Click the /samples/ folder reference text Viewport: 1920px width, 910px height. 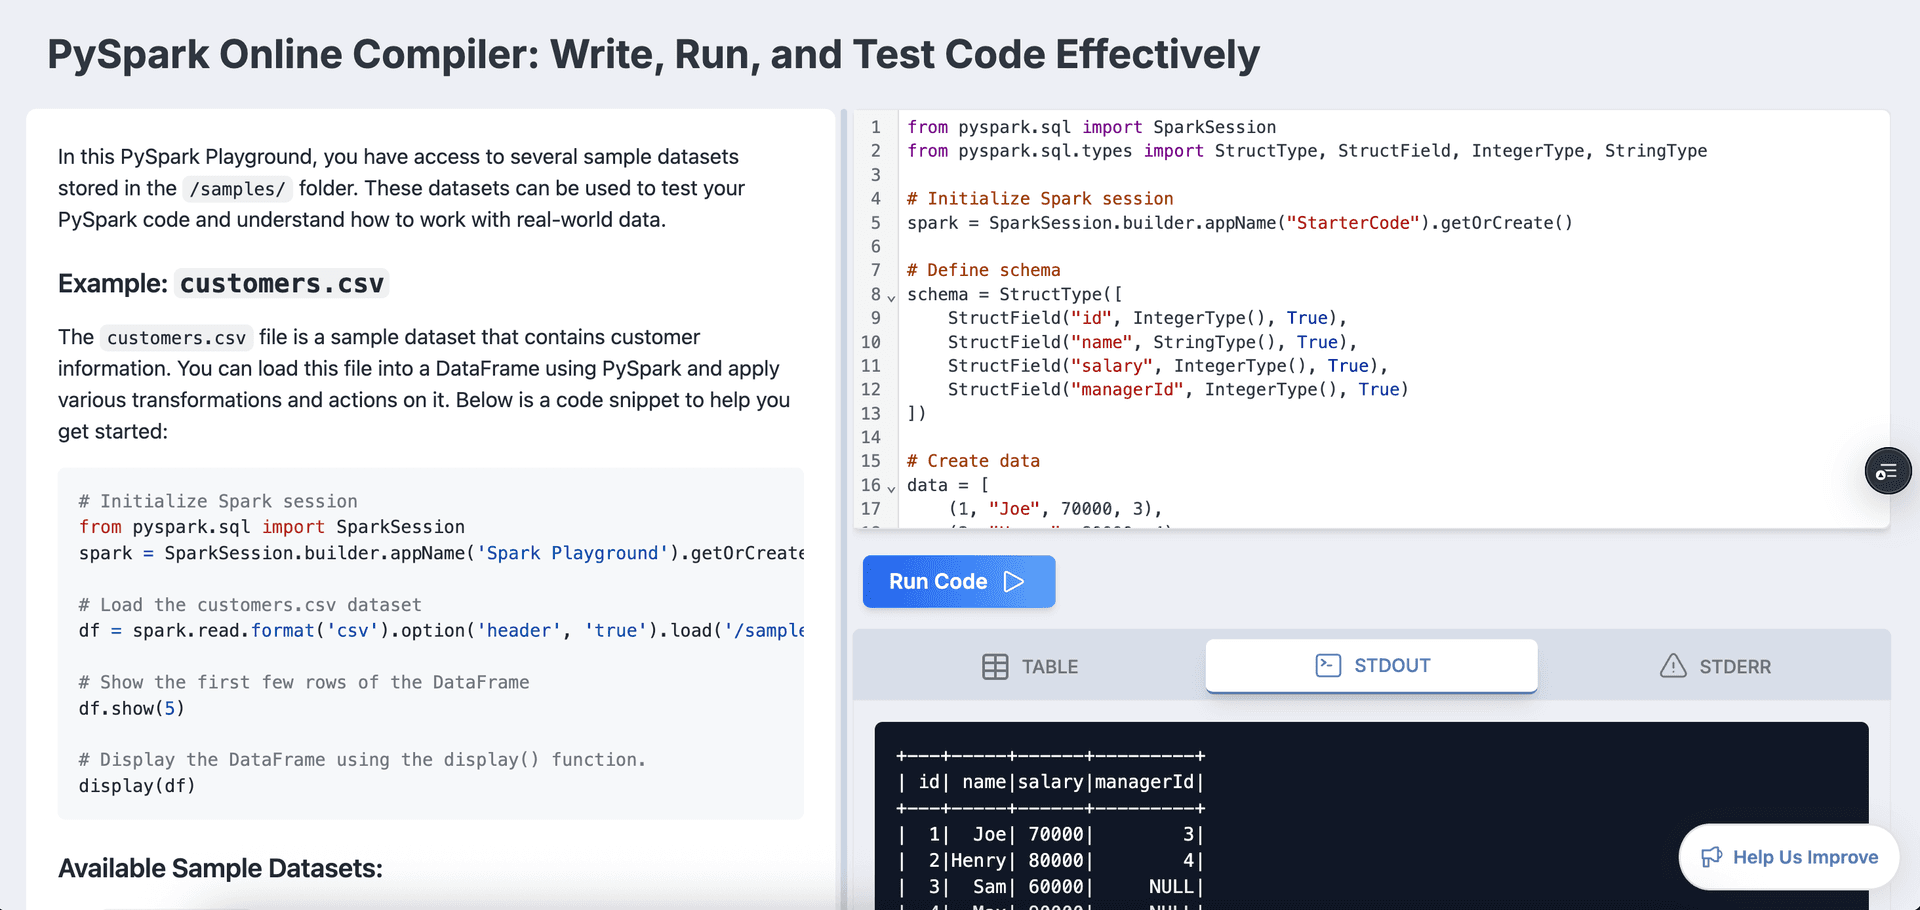click(237, 188)
